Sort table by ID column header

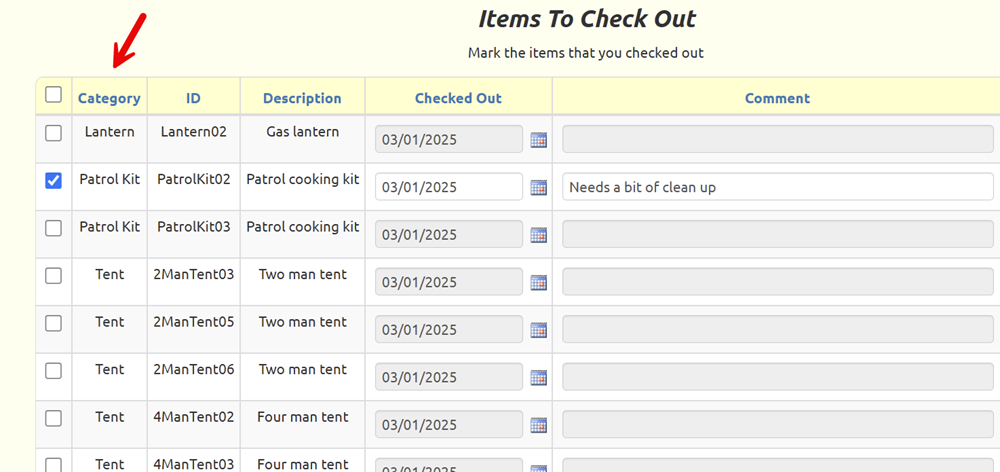click(193, 98)
